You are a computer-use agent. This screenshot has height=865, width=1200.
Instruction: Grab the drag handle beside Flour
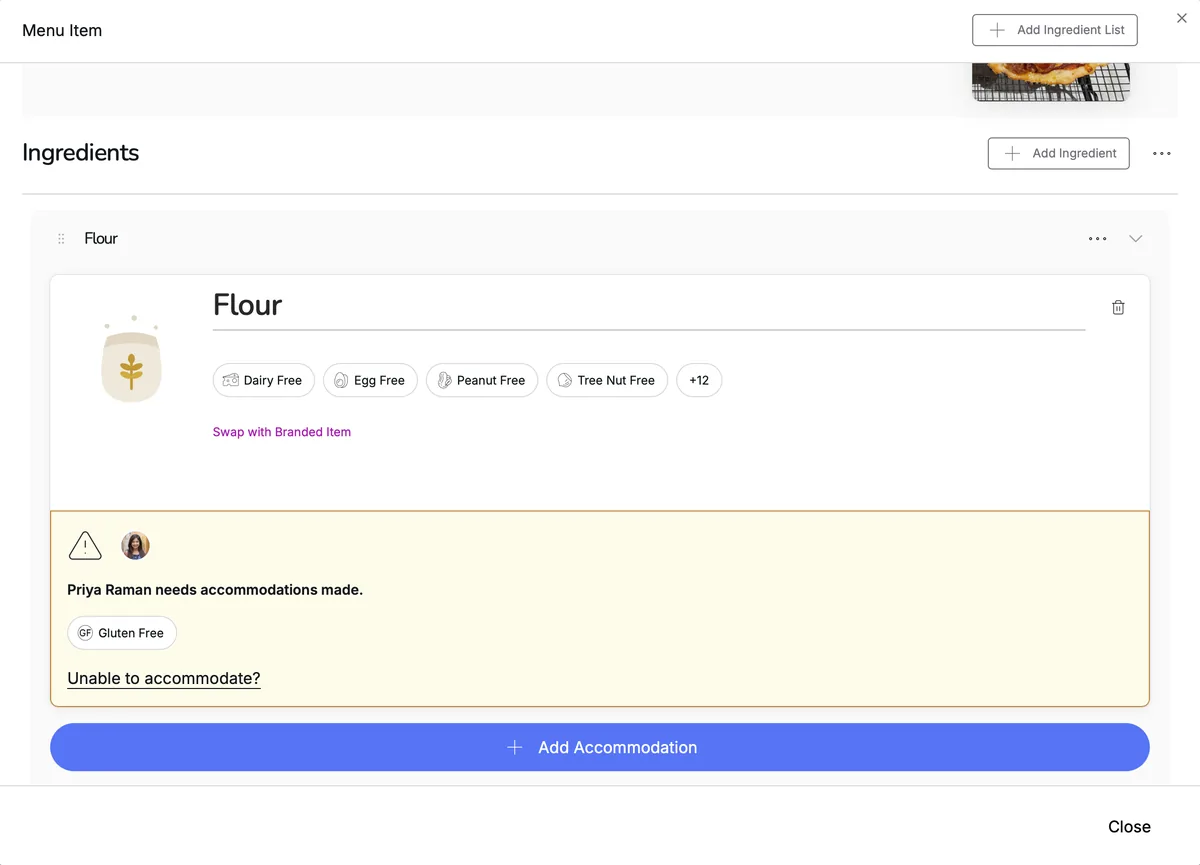[x=61, y=239]
